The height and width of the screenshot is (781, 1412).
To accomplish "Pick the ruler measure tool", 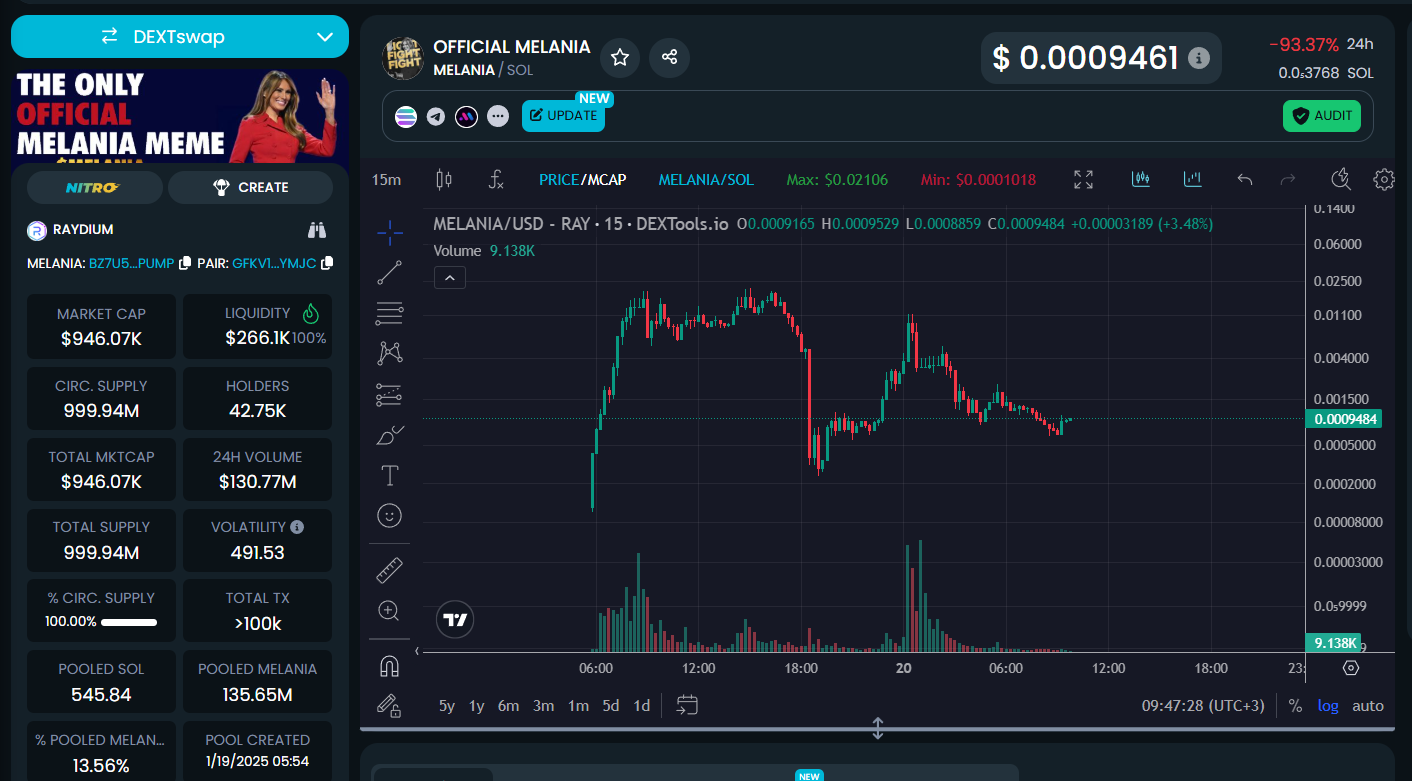I will point(390,571).
